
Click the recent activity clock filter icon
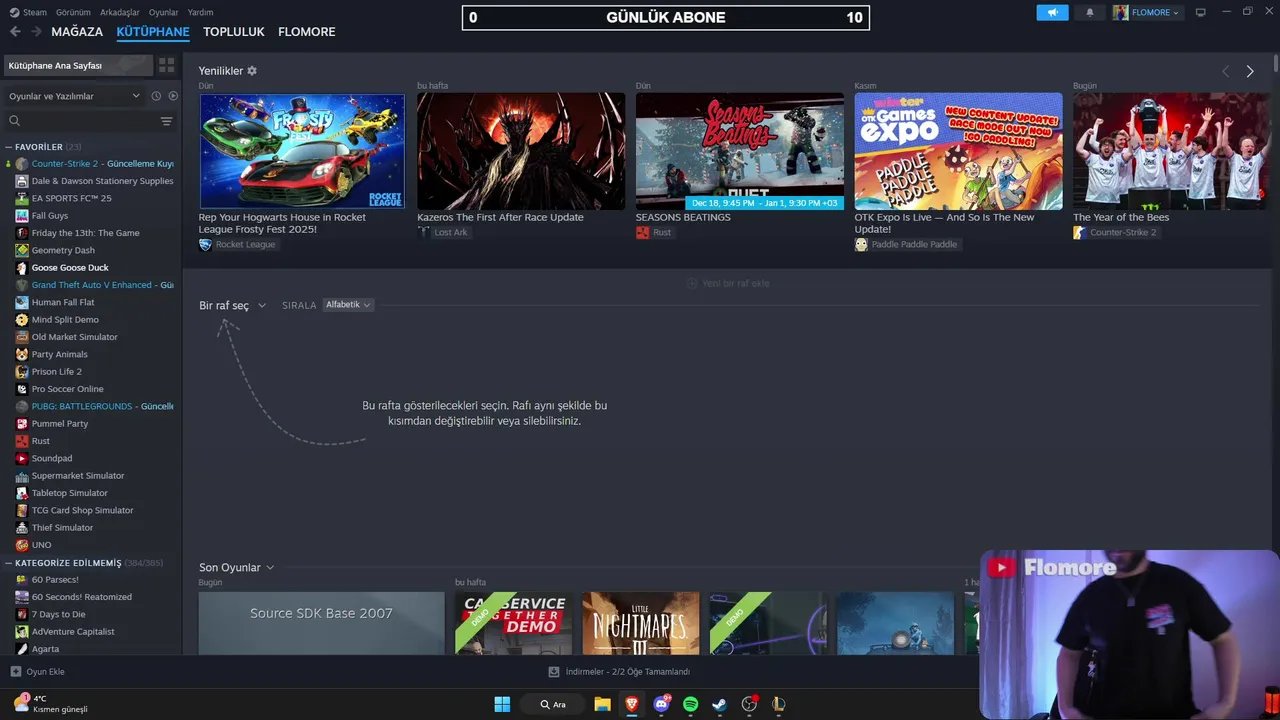pos(156,96)
